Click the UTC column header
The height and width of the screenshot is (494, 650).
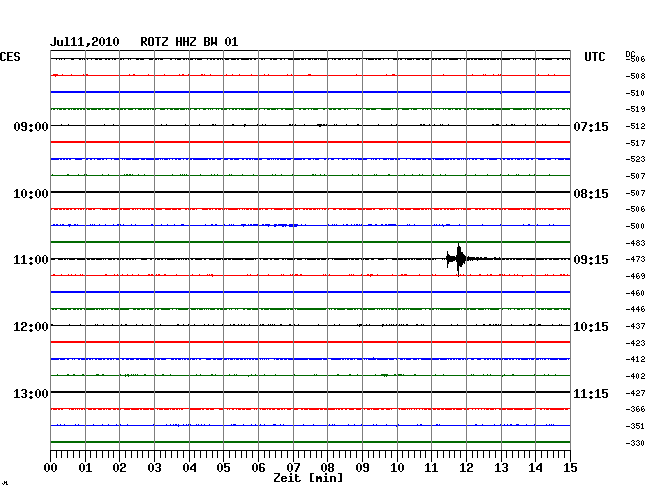click(594, 57)
